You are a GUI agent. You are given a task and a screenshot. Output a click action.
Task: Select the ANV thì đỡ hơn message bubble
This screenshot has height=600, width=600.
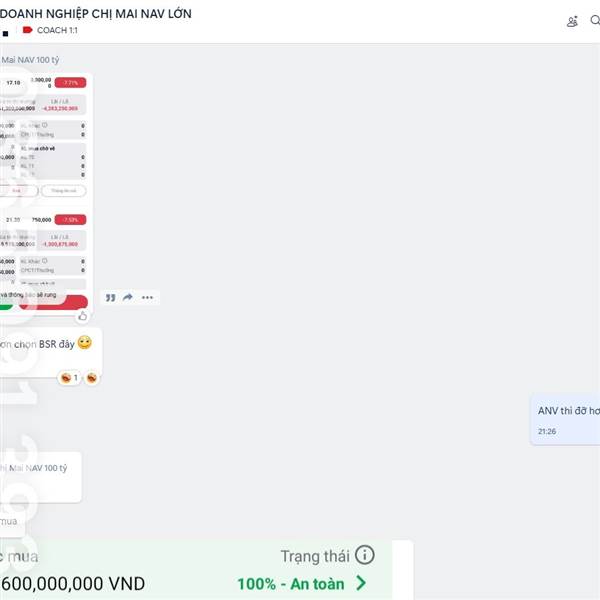[566, 420]
